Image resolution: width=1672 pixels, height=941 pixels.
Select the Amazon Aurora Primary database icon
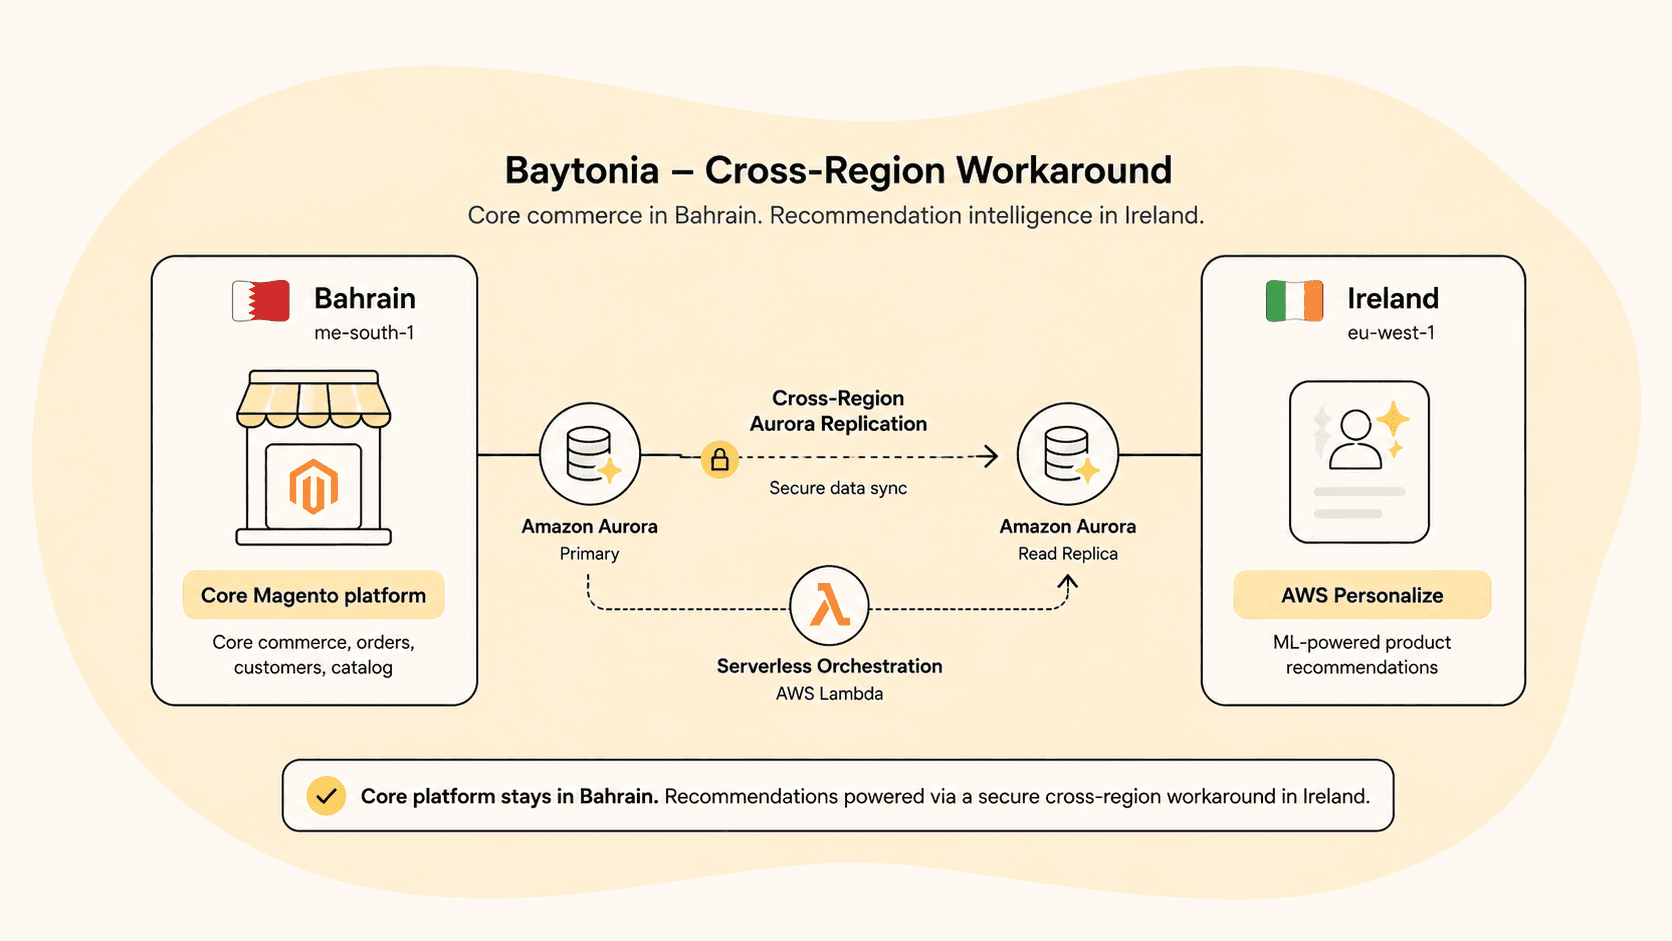tap(590, 454)
